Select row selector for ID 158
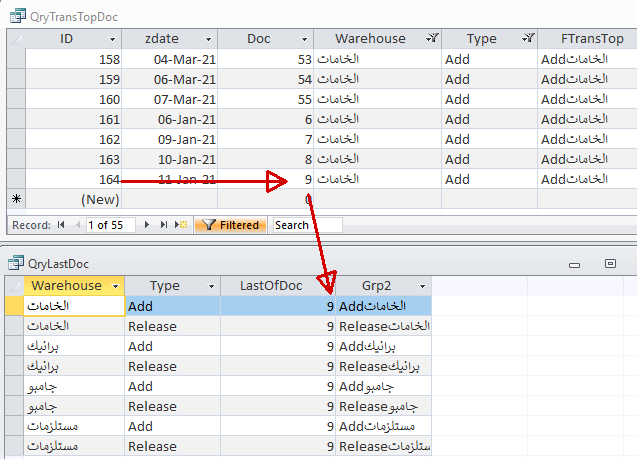The image size is (637, 459). [16, 59]
